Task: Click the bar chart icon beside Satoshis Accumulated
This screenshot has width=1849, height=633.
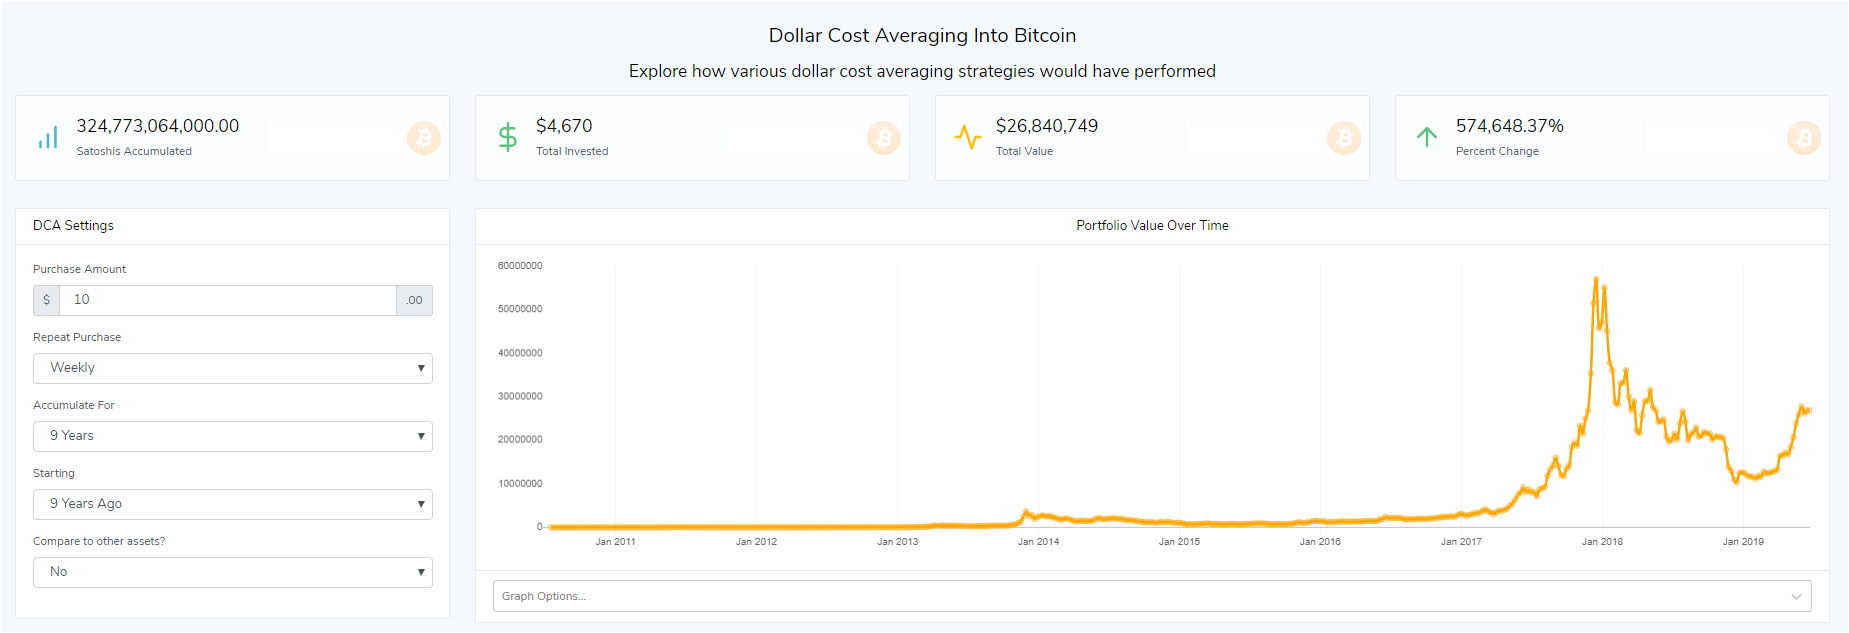Action: [x=48, y=137]
